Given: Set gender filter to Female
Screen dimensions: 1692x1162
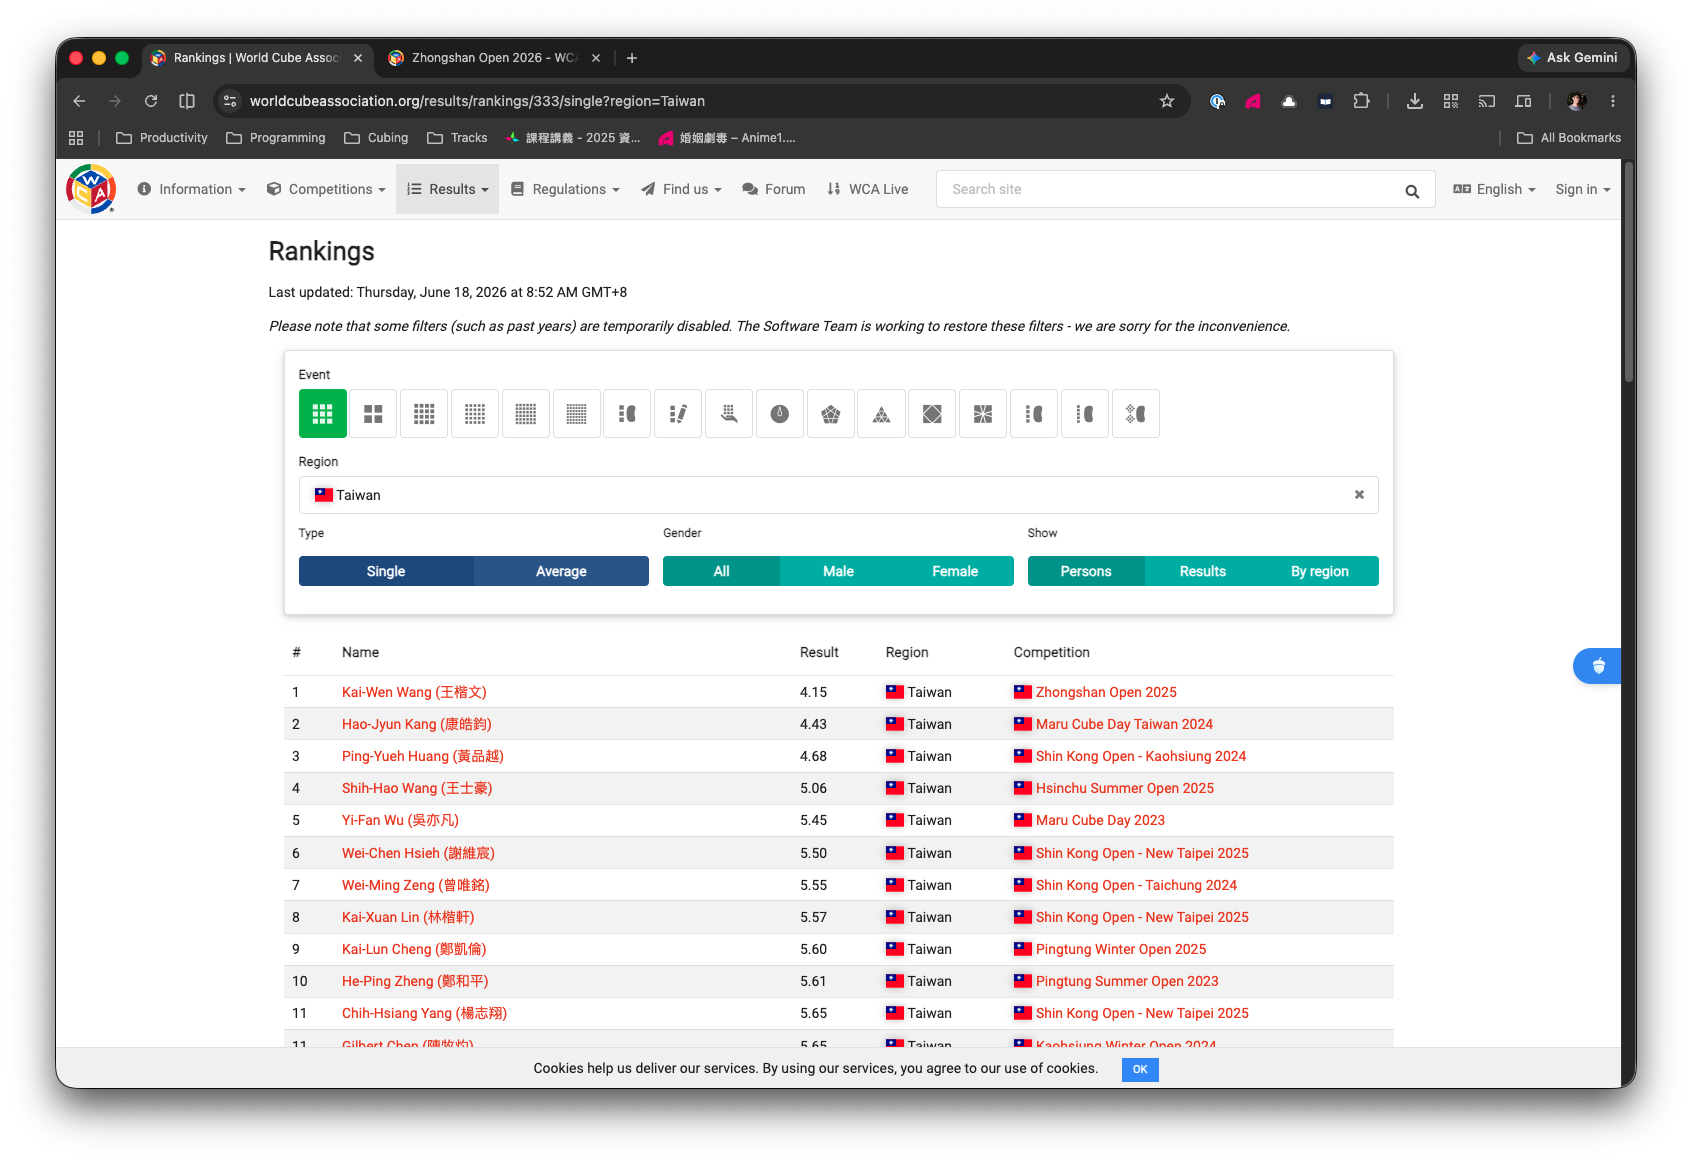Looking at the screenshot, I should coord(955,571).
